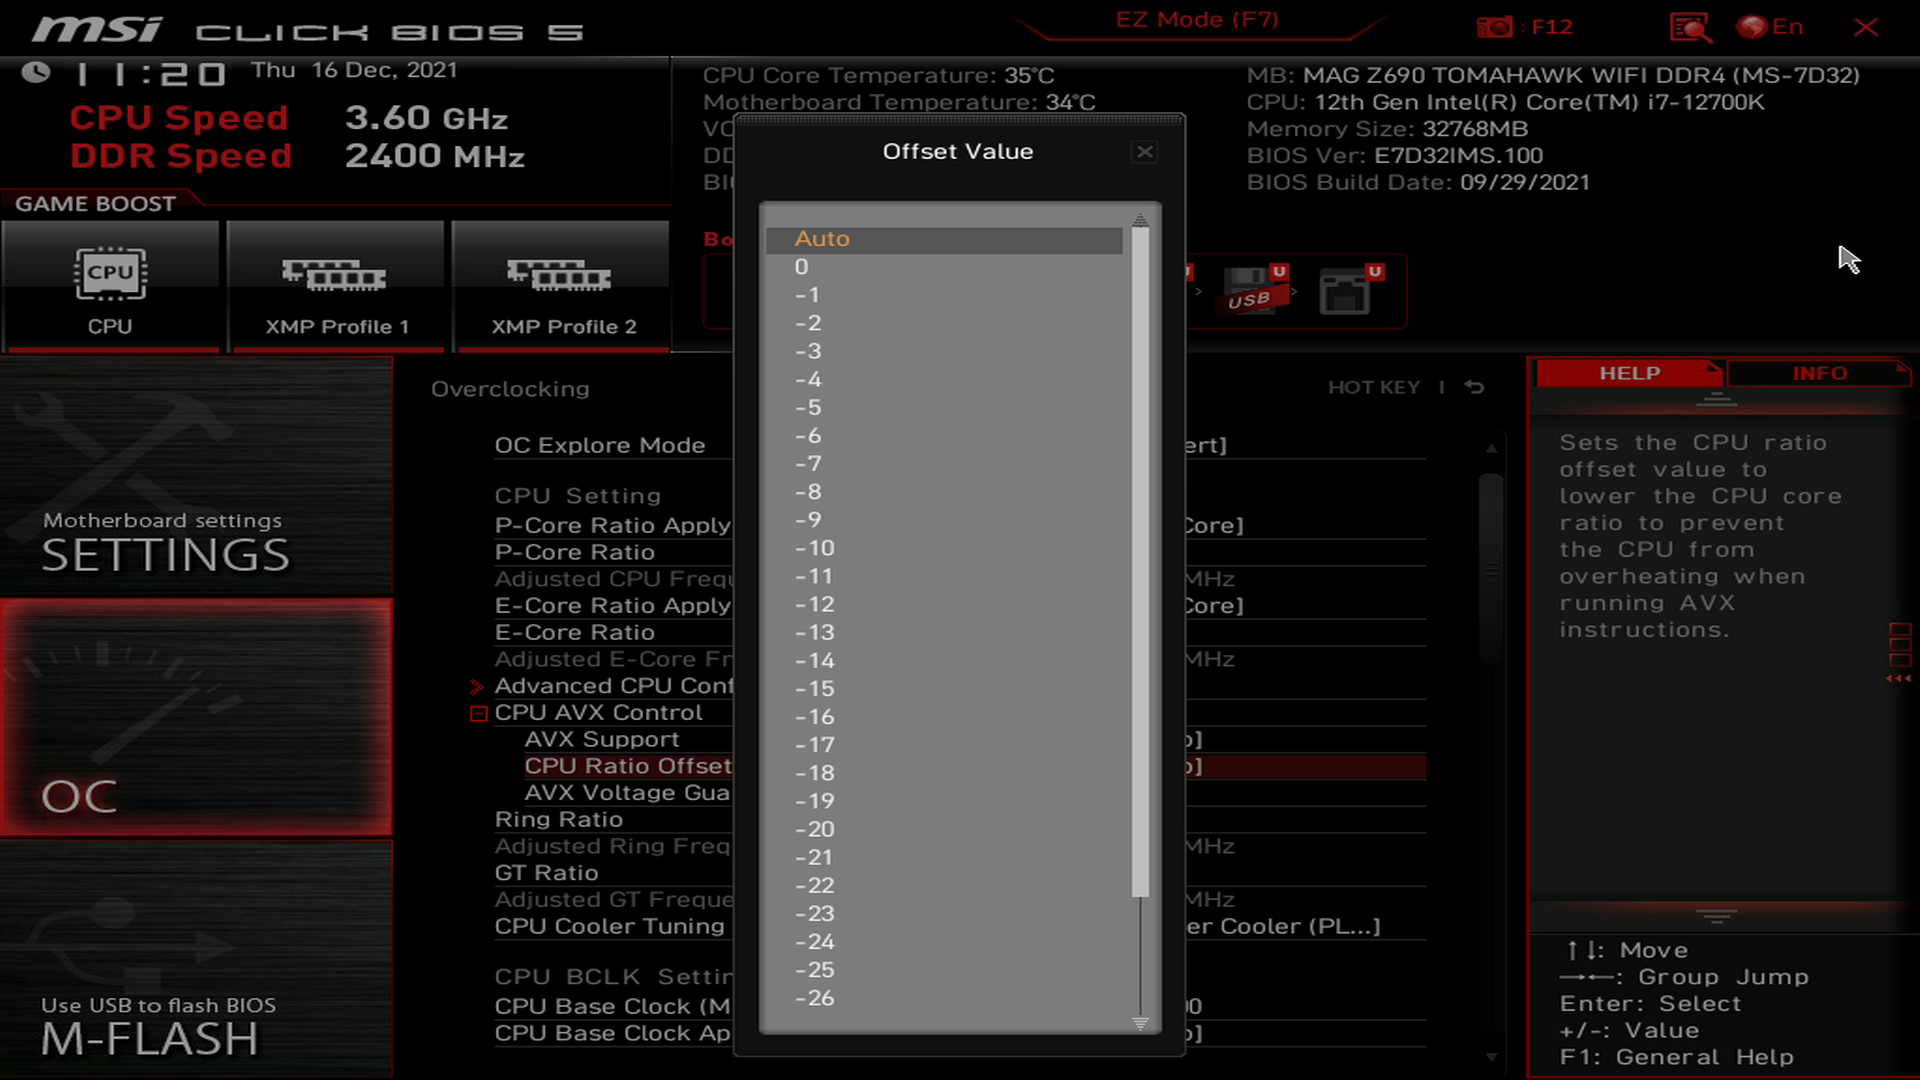
Task: Close the Offset Value popup
Action: pos(1145,152)
